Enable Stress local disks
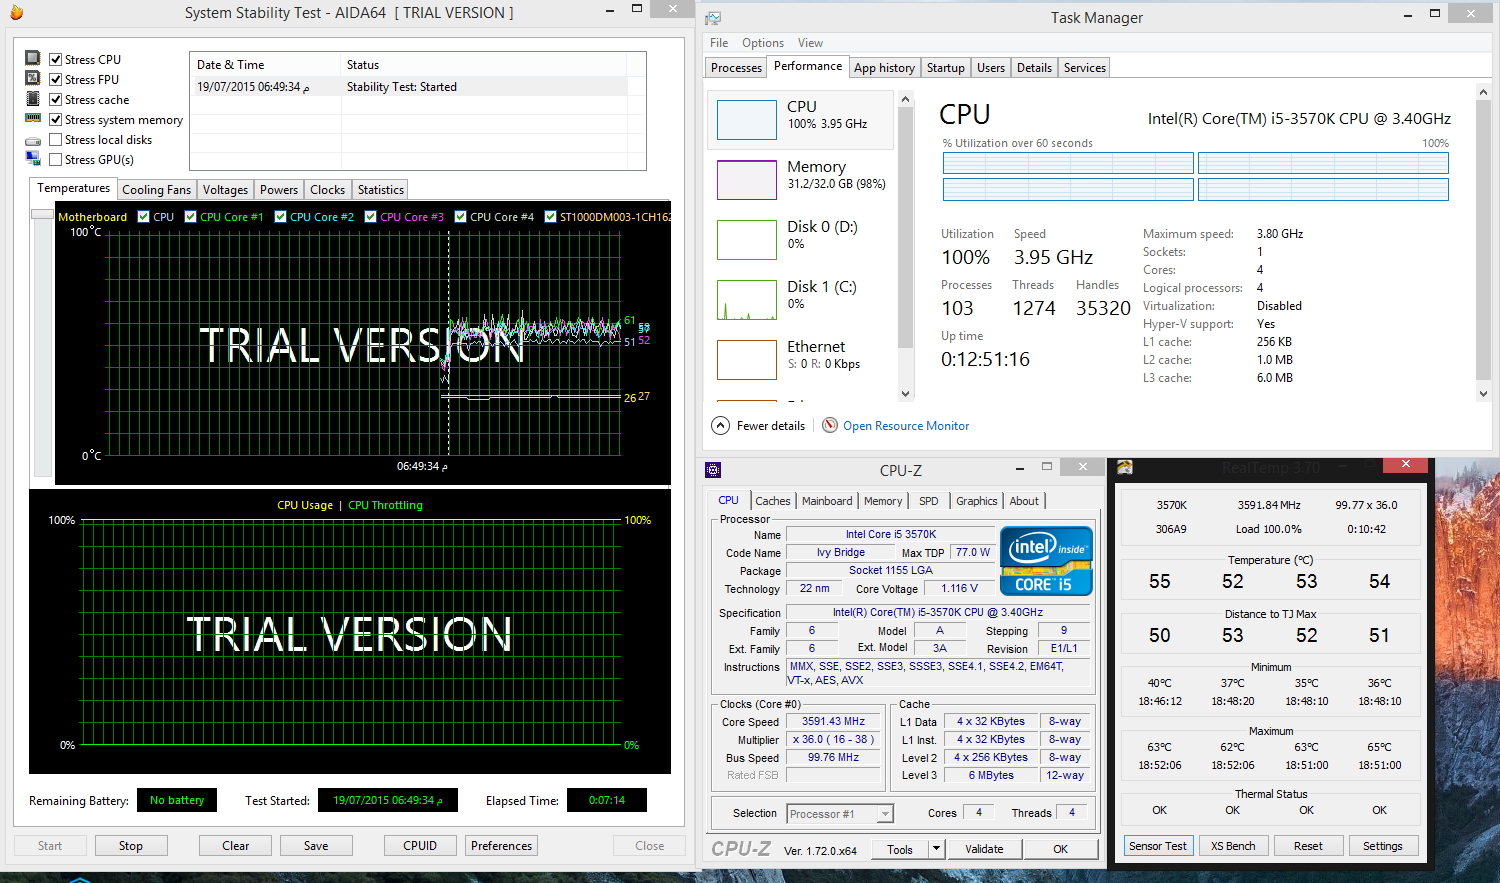The height and width of the screenshot is (883, 1500). point(56,139)
